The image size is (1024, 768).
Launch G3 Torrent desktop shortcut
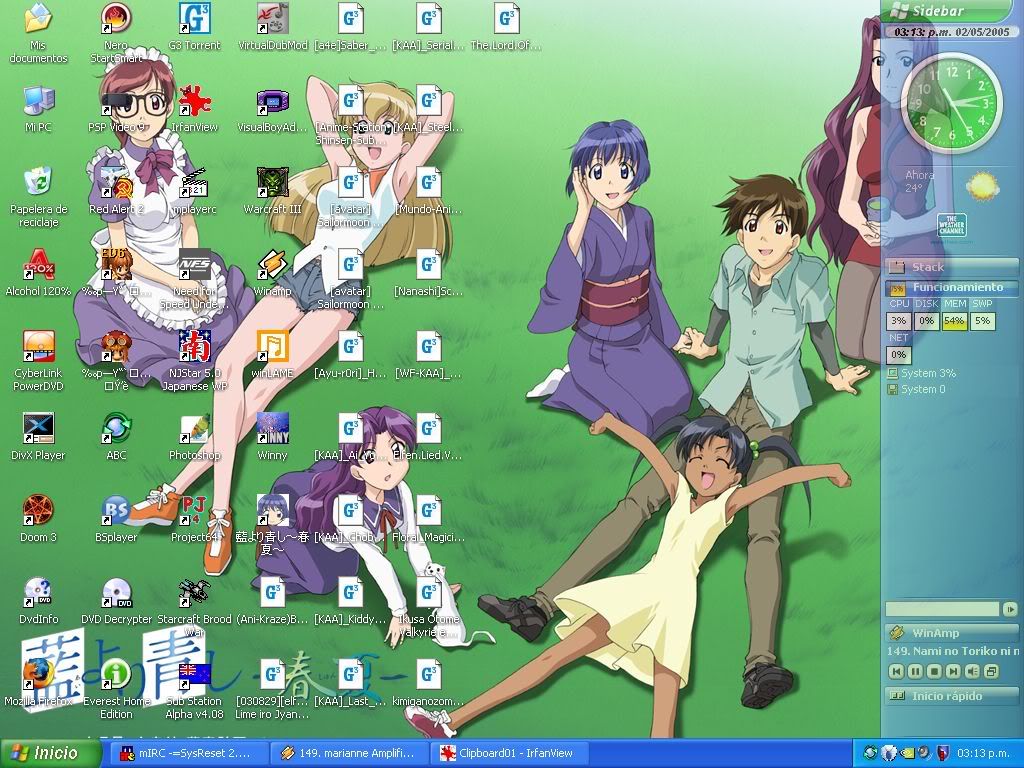coord(194,20)
